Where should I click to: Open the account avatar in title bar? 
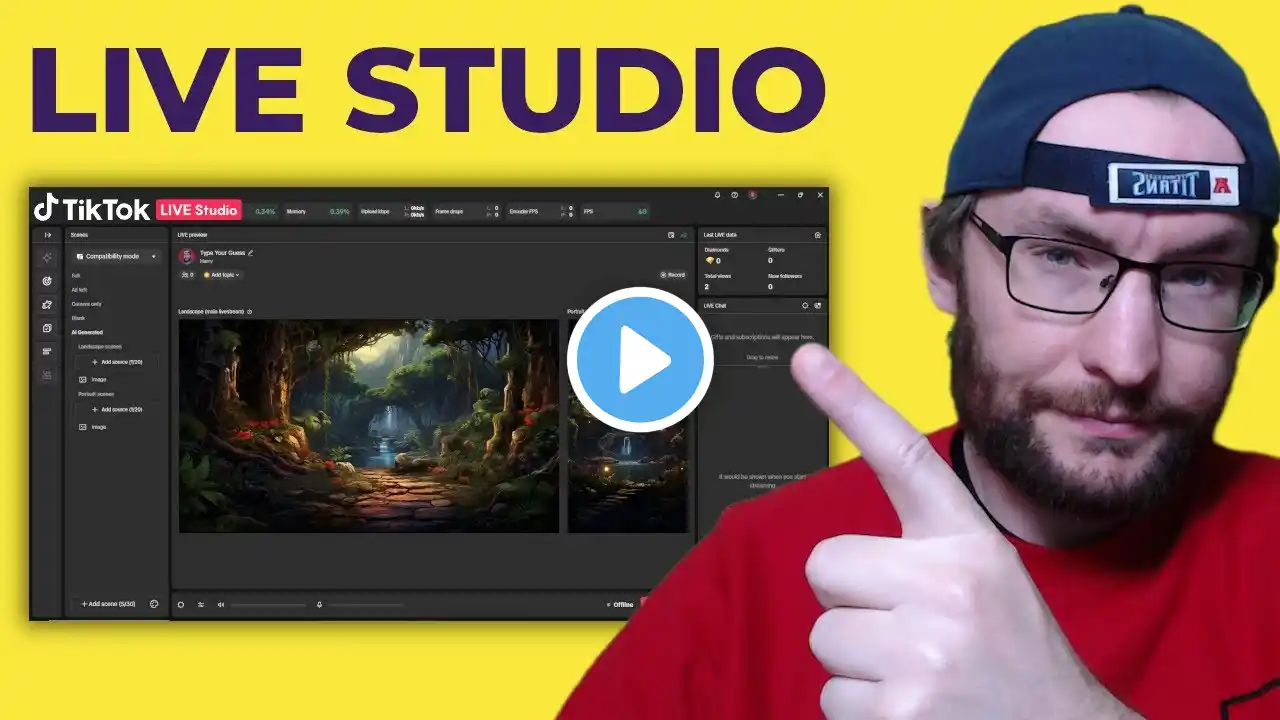(753, 195)
